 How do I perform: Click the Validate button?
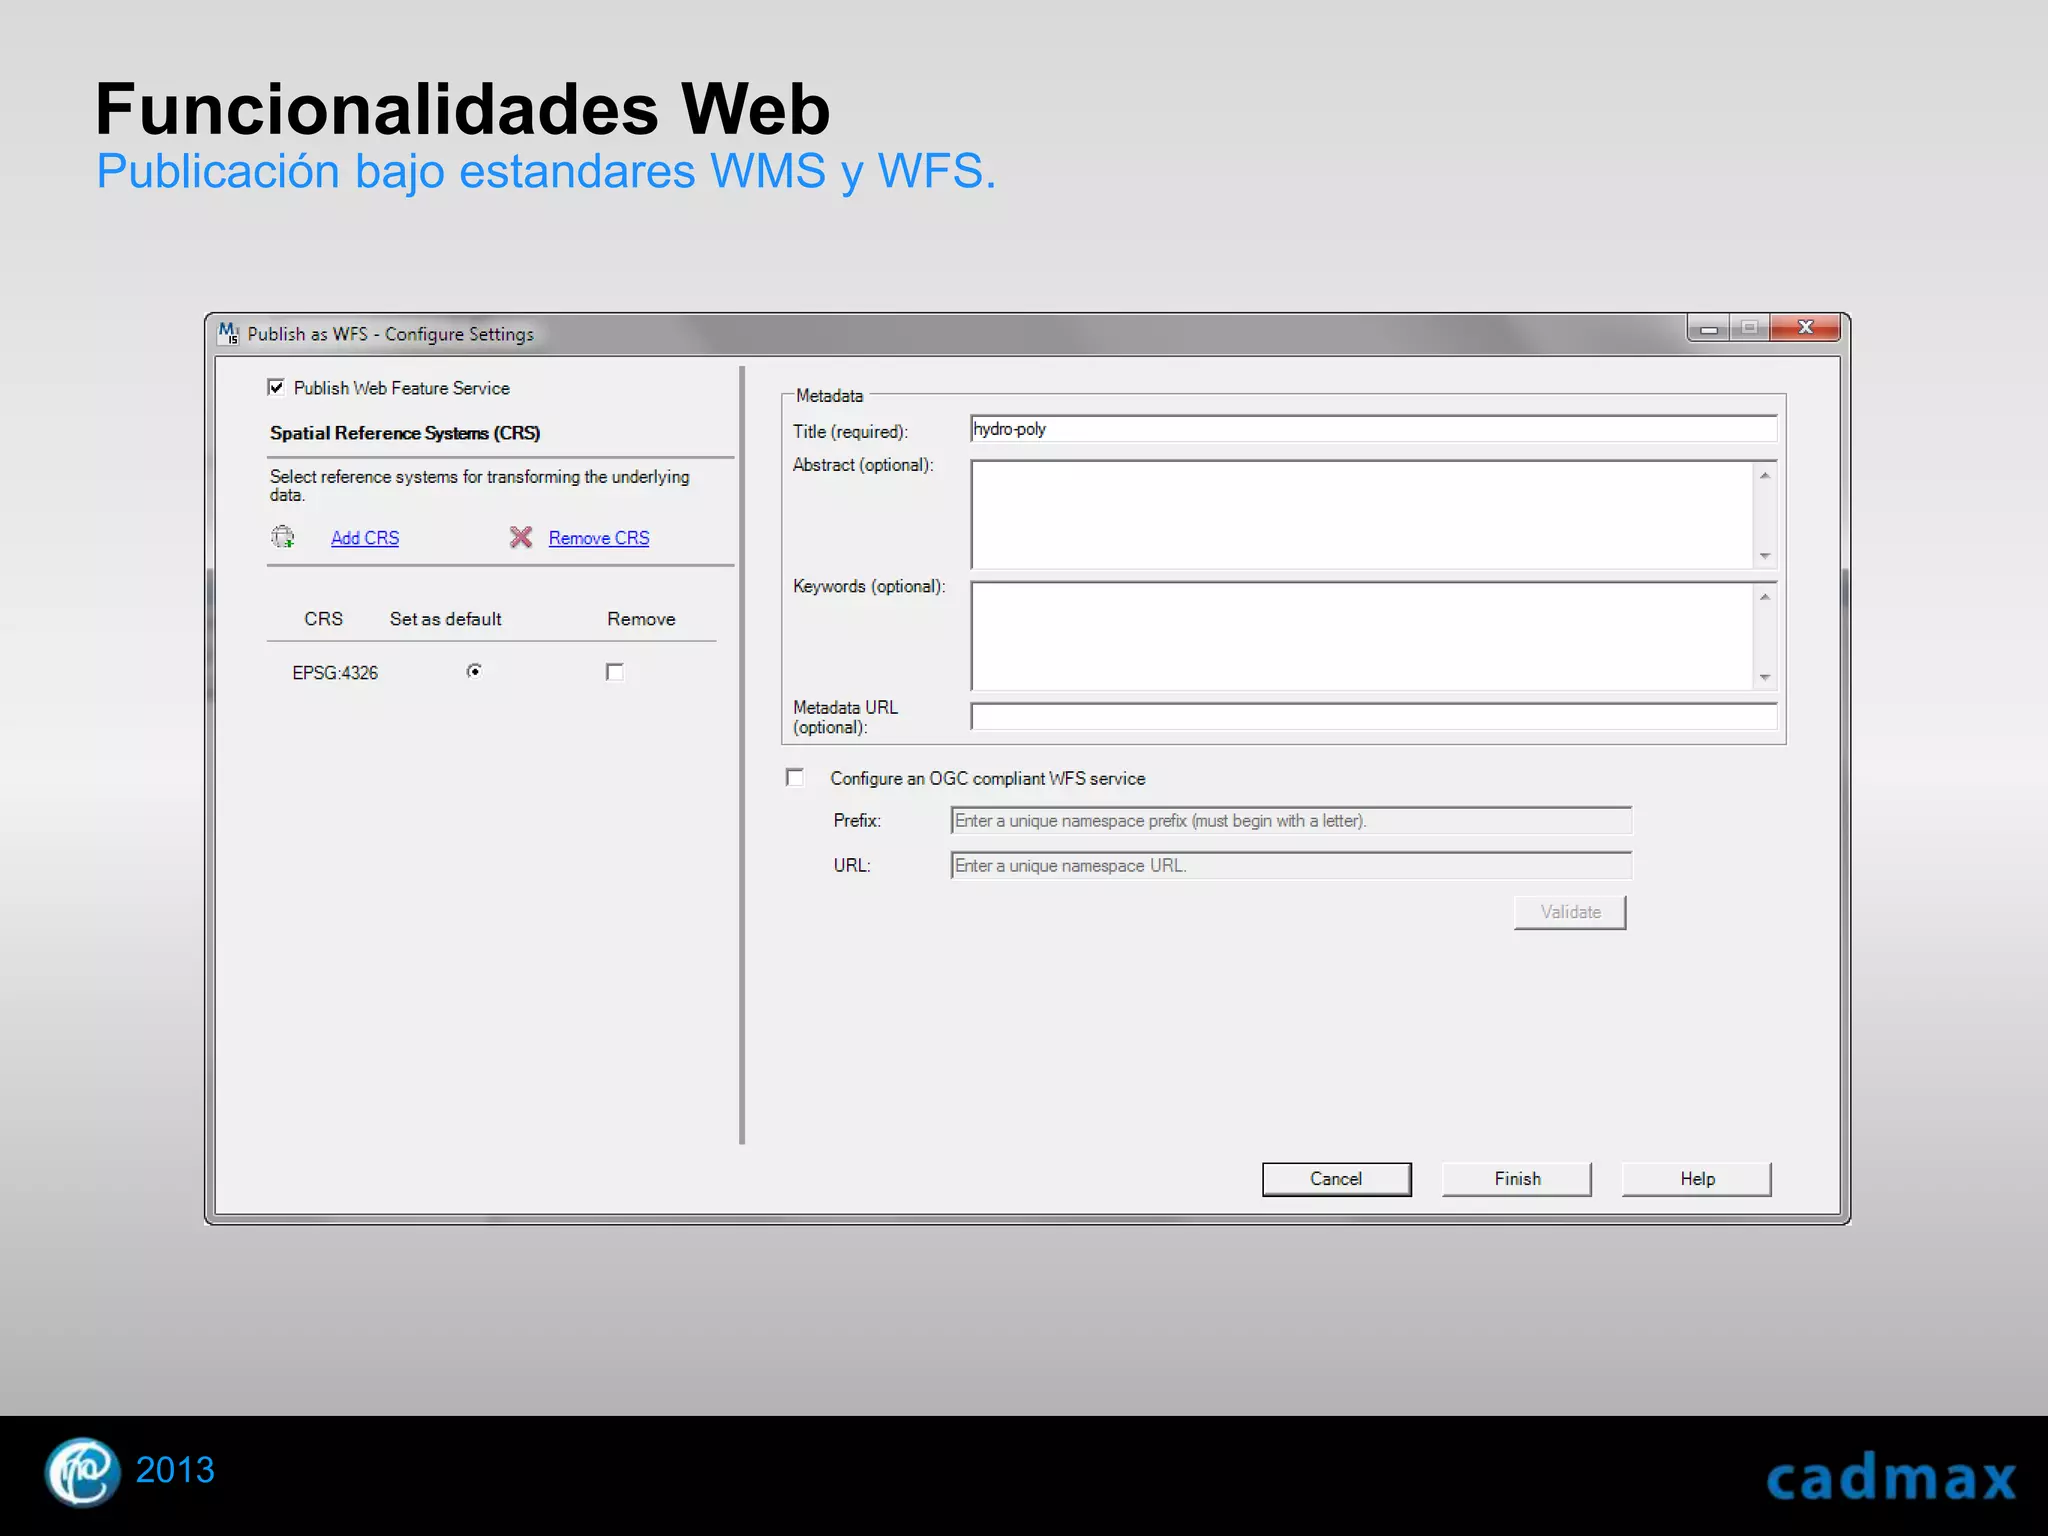[1570, 912]
